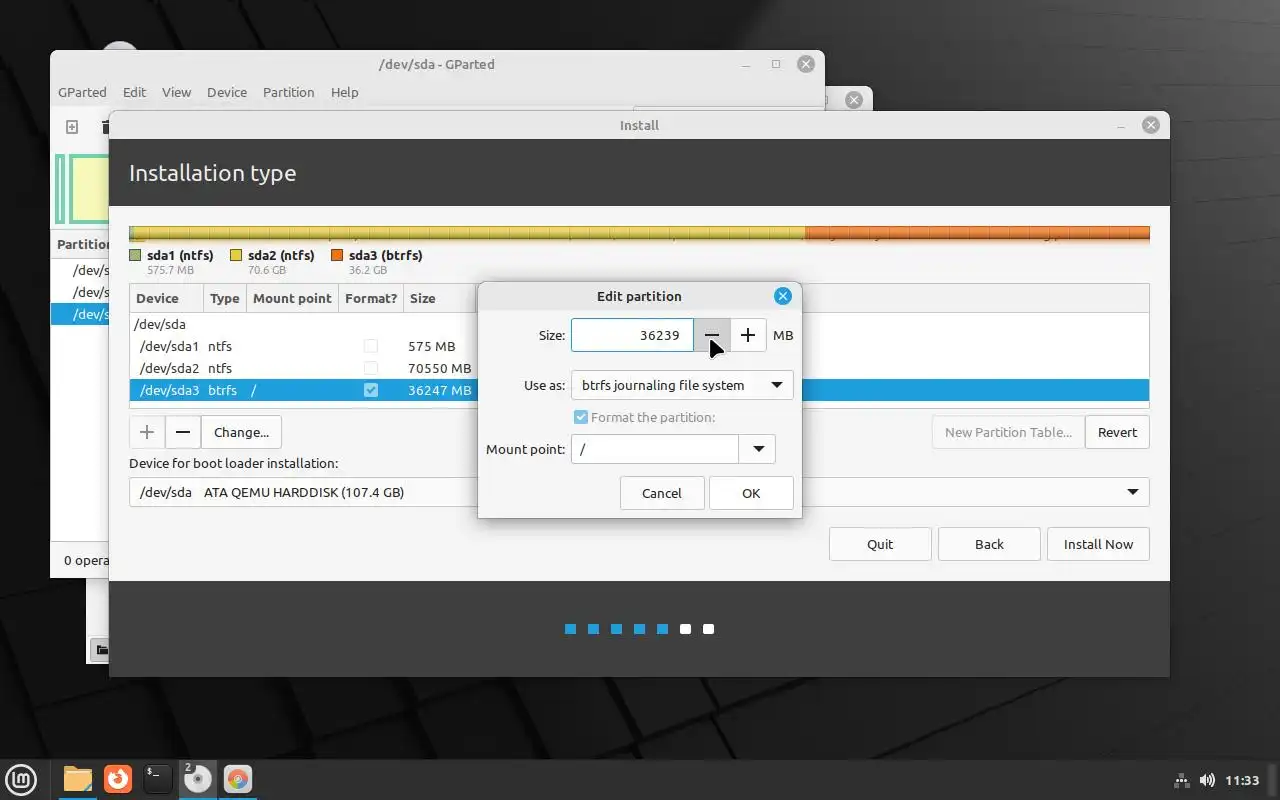Decrease partition size with minus stepper

tap(712, 335)
